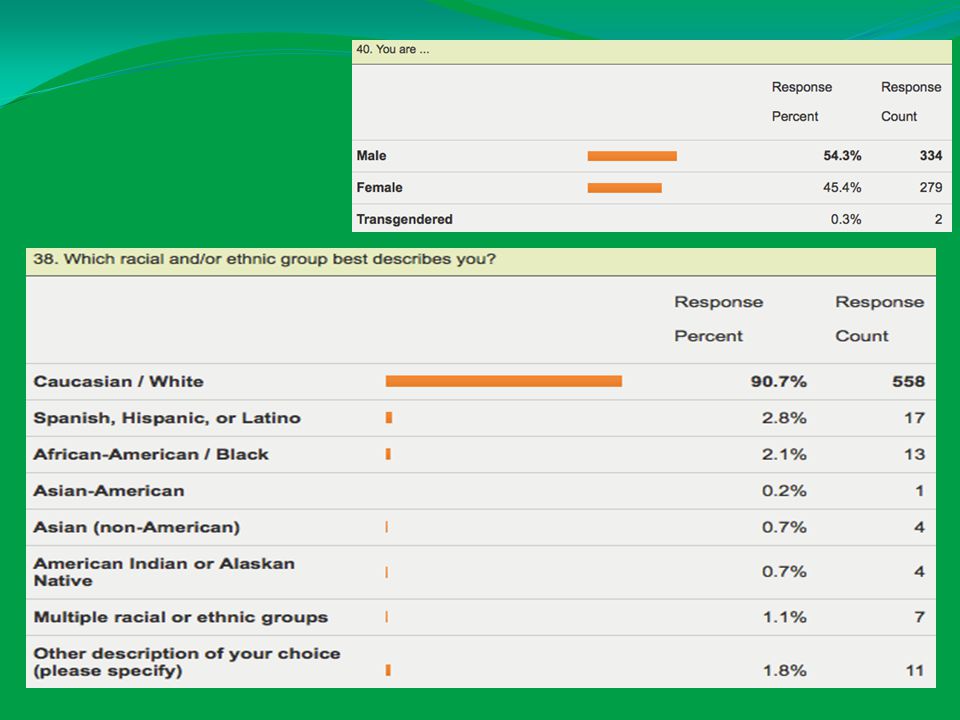Click the Female response bar
The height and width of the screenshot is (720, 960).
[624, 188]
